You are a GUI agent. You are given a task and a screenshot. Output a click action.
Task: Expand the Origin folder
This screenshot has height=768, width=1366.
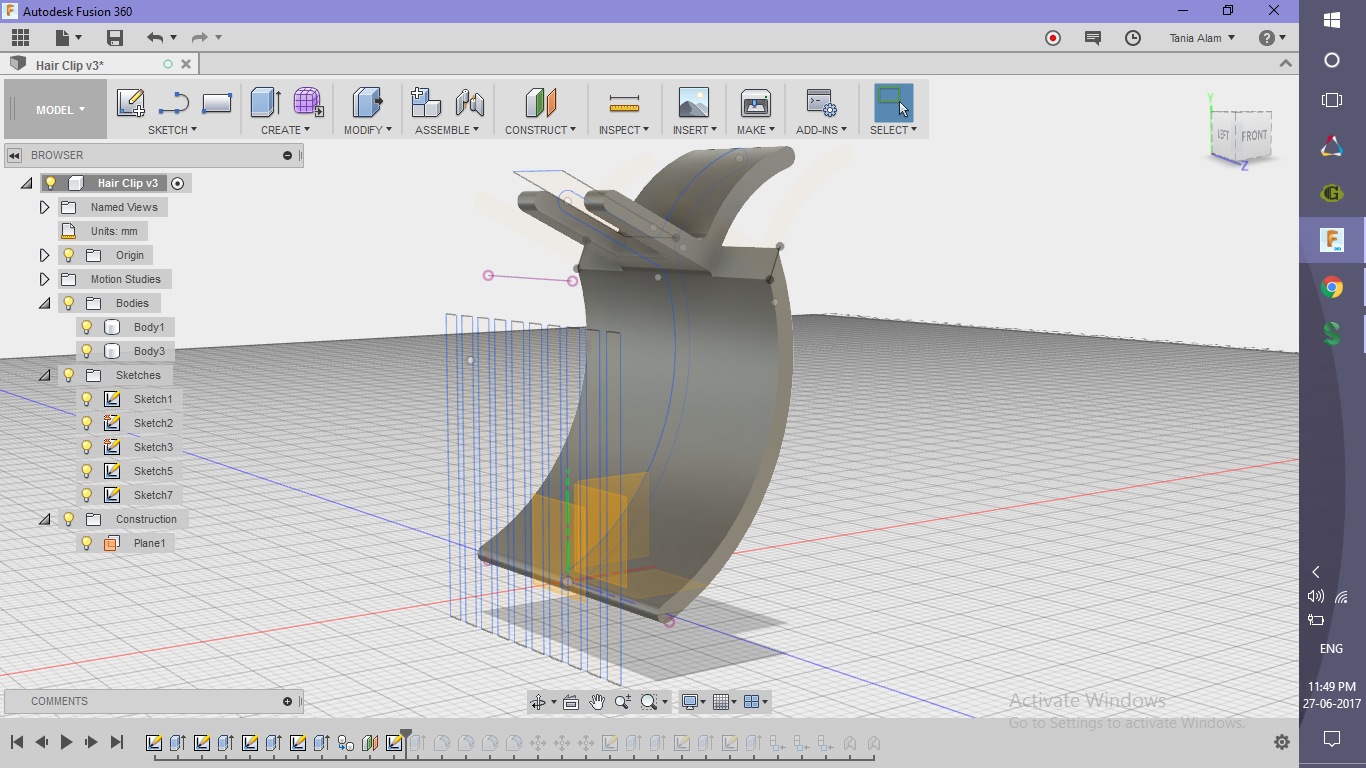[44, 255]
